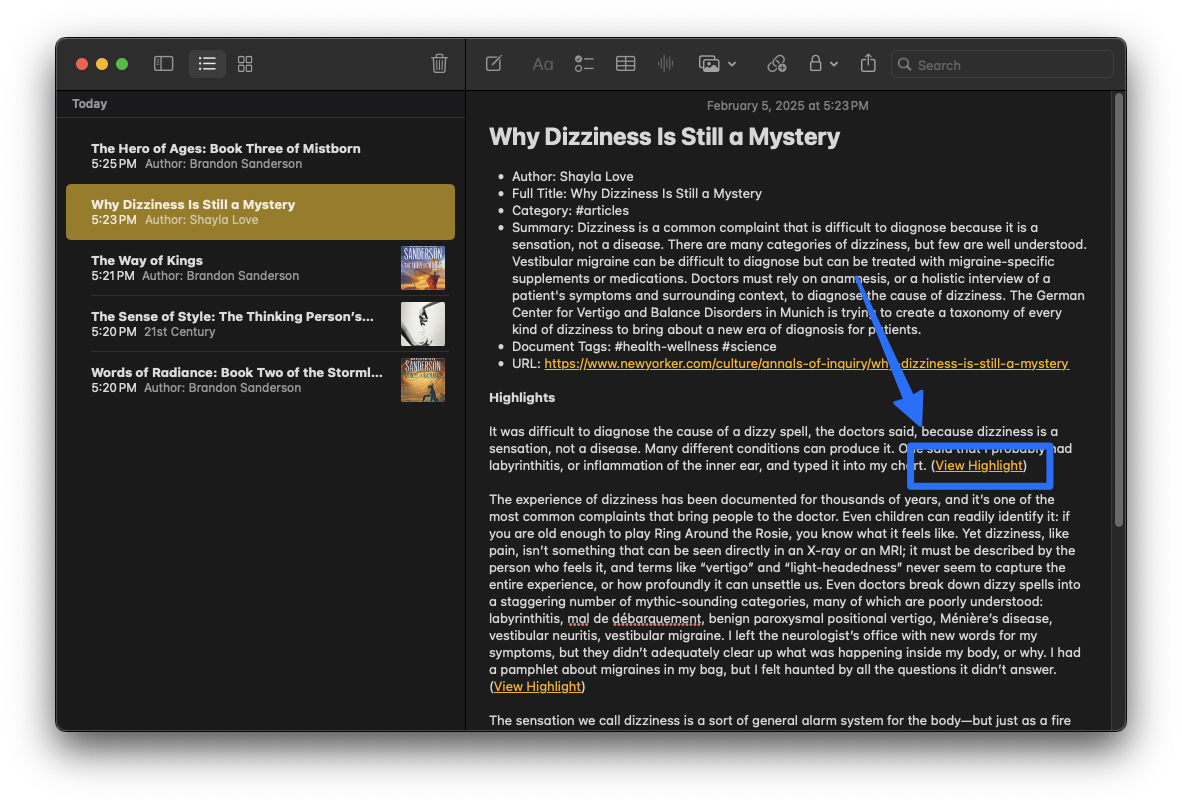Open the media attachment dropdown

click(717, 64)
